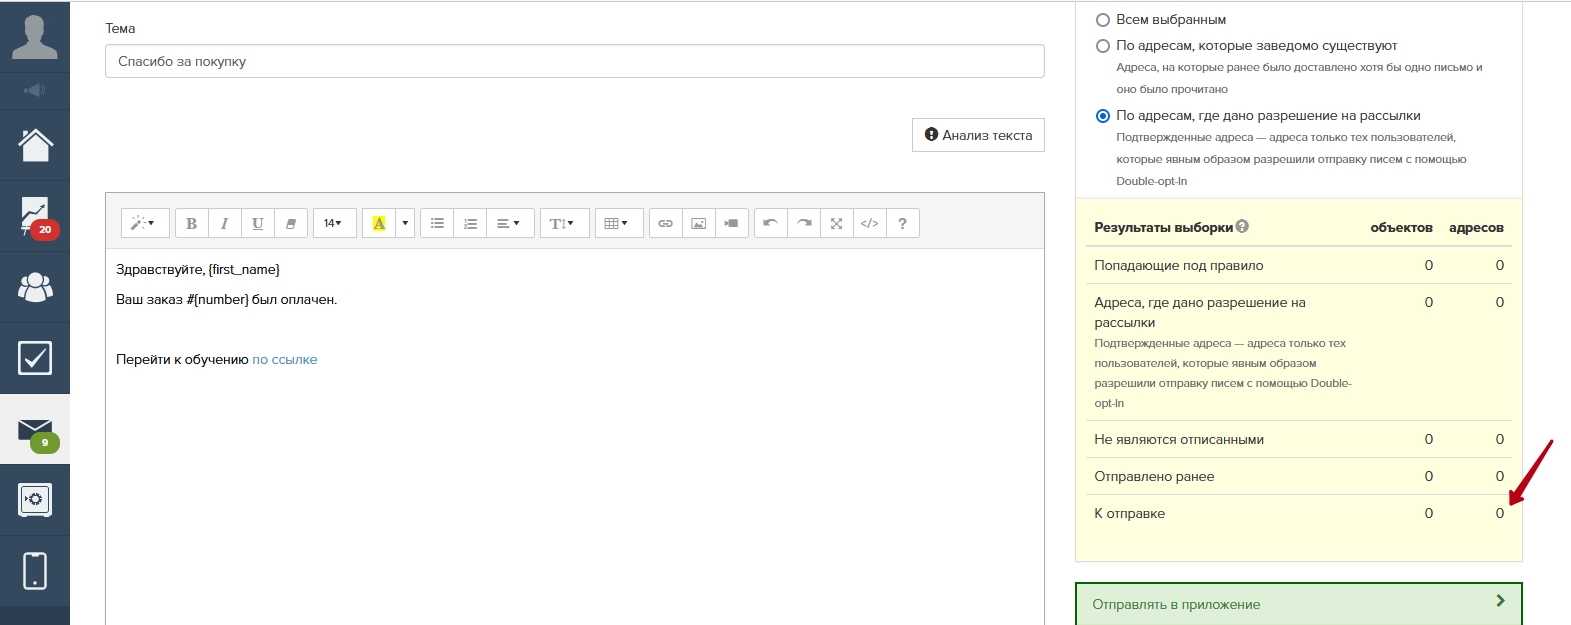The height and width of the screenshot is (625, 1571).
Task: Go to the home section in sidebar
Action: point(35,145)
